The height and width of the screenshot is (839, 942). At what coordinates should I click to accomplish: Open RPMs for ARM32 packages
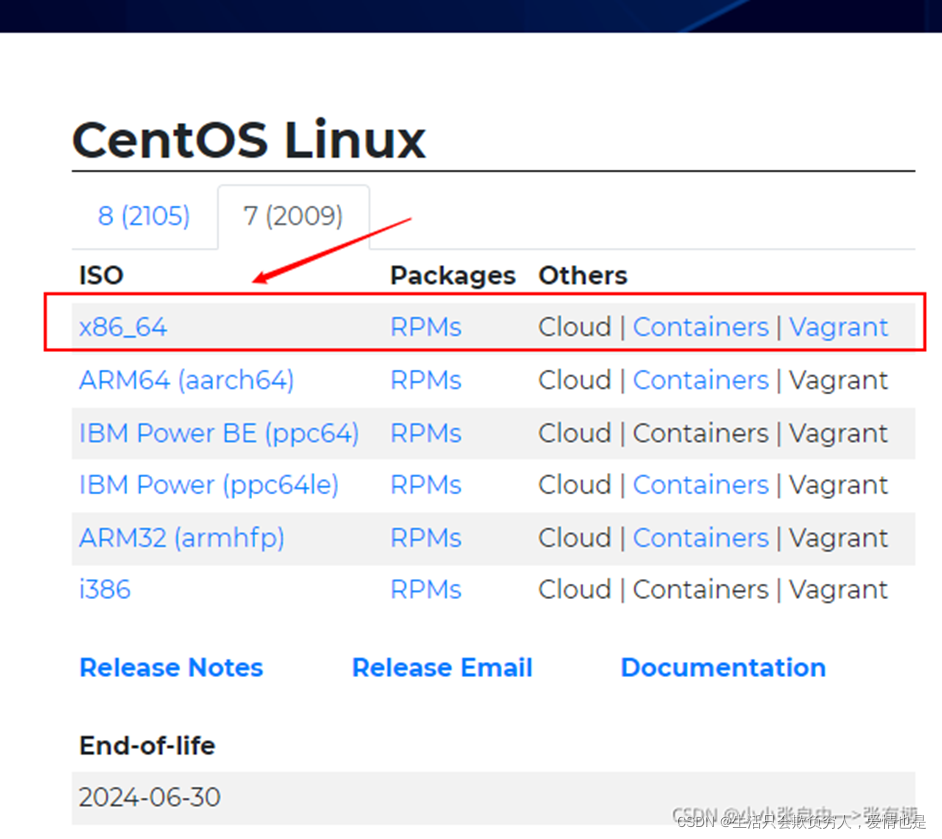coord(425,538)
